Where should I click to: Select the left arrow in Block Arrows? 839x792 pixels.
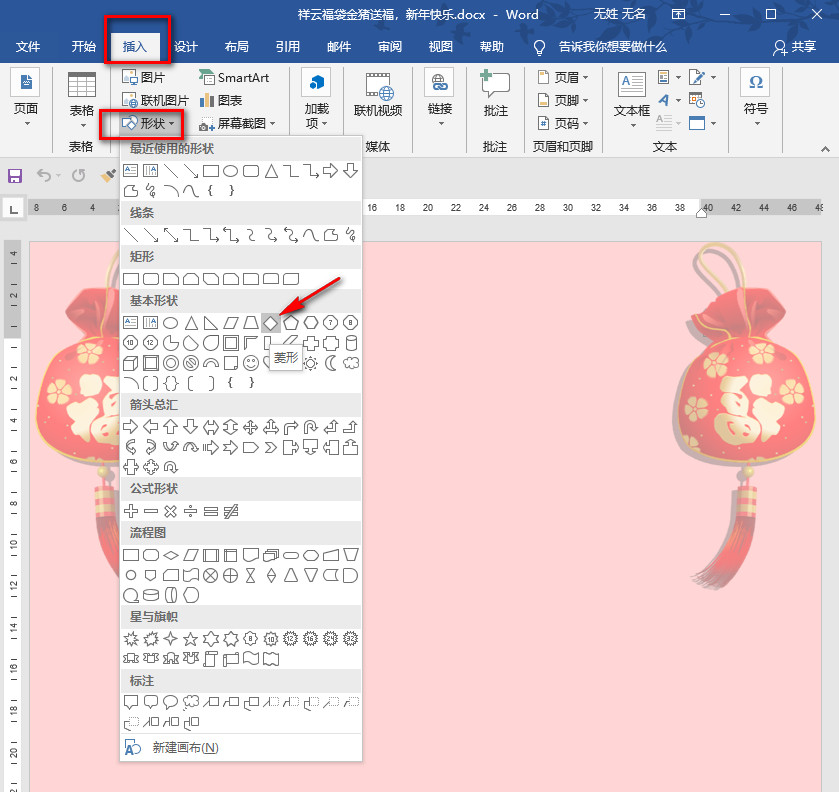pos(150,427)
